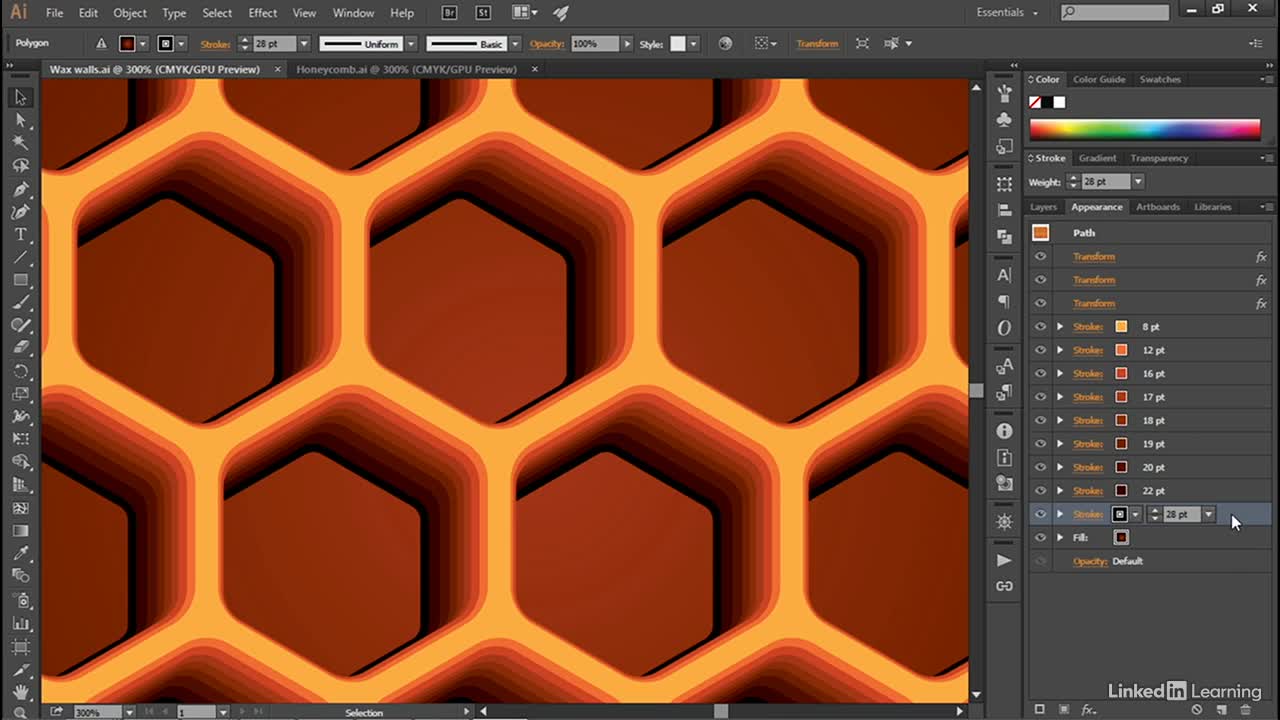1280x720 pixels.
Task: Open the Character panel A icon
Action: 1004,275
